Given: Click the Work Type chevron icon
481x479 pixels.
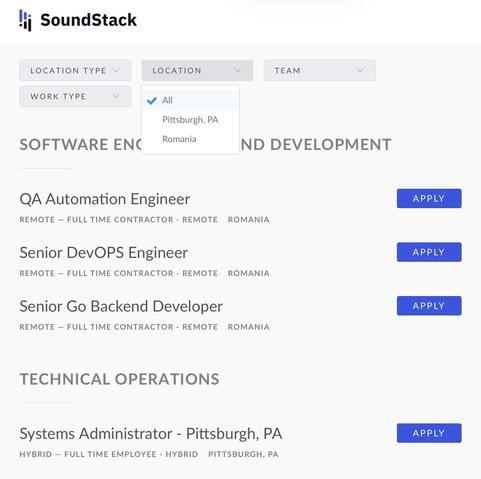Looking at the screenshot, I should coord(116,96).
